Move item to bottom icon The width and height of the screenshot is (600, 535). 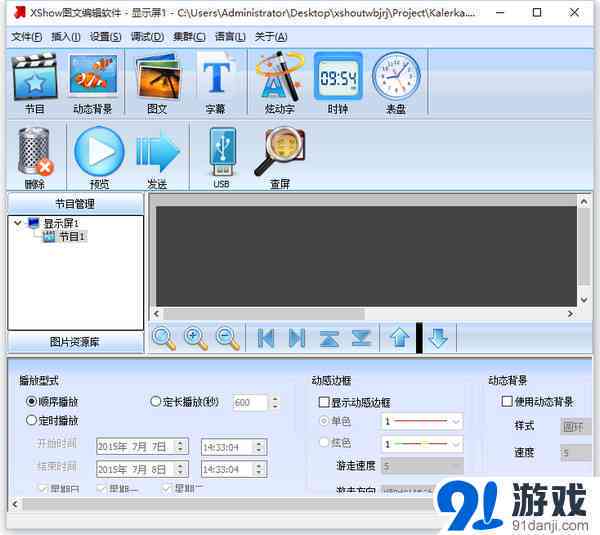tap(361, 338)
